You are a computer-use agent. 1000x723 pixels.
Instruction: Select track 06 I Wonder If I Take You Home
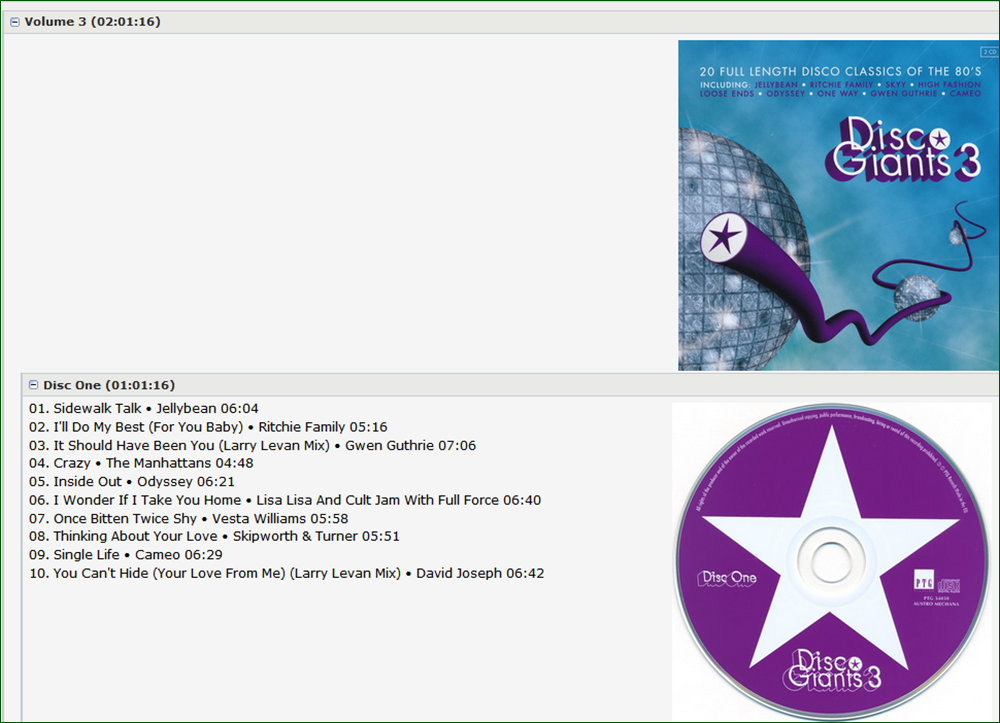click(285, 500)
